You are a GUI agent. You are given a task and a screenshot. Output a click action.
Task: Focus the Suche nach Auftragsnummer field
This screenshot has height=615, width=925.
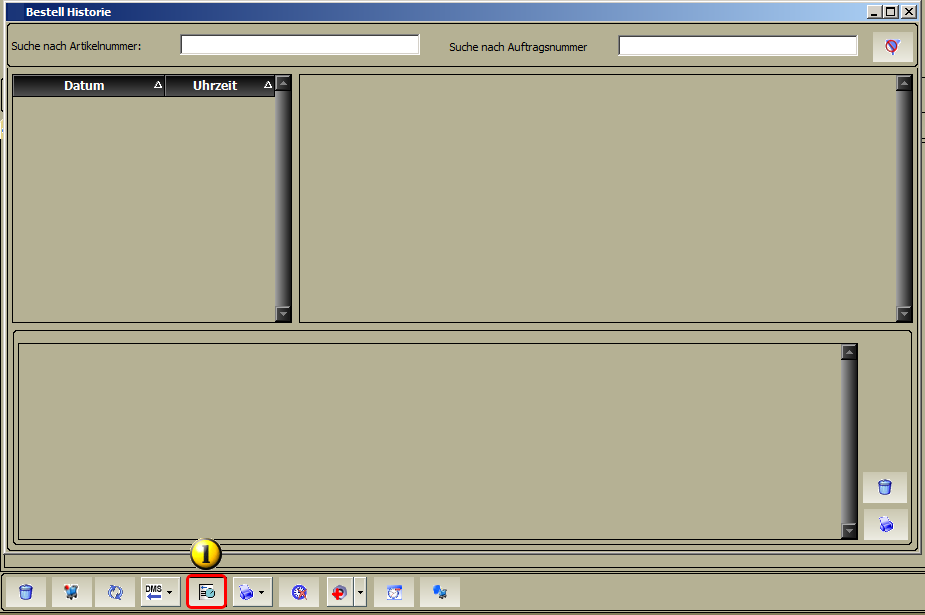click(x=737, y=45)
